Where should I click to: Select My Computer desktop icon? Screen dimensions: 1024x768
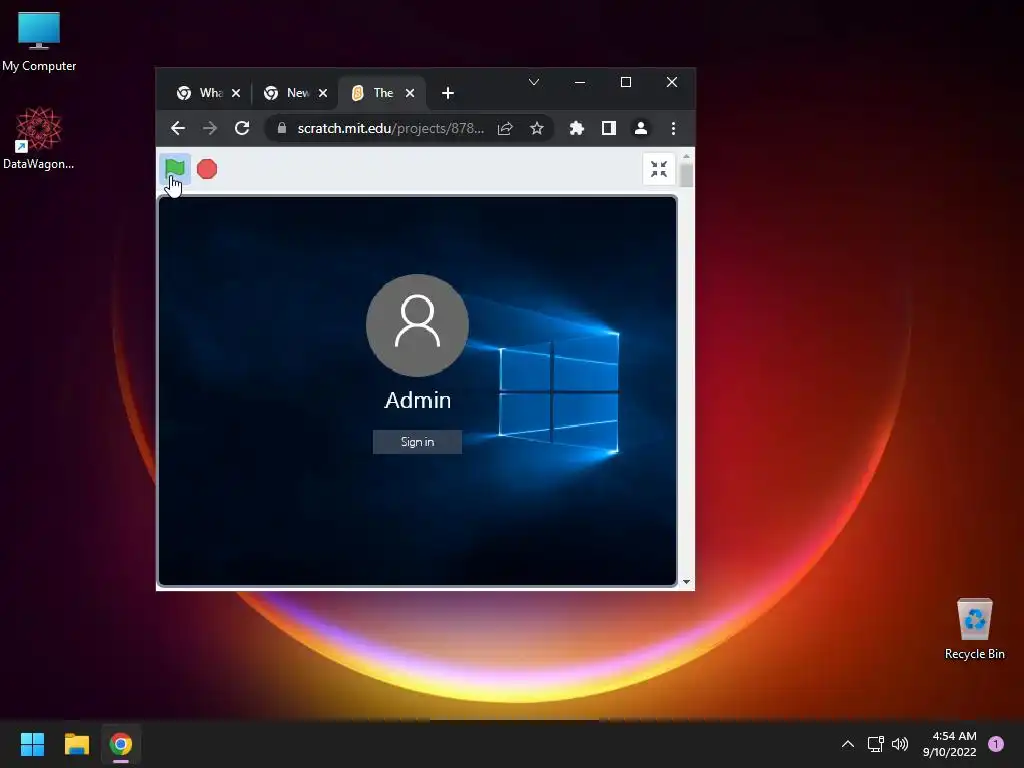[x=39, y=41]
